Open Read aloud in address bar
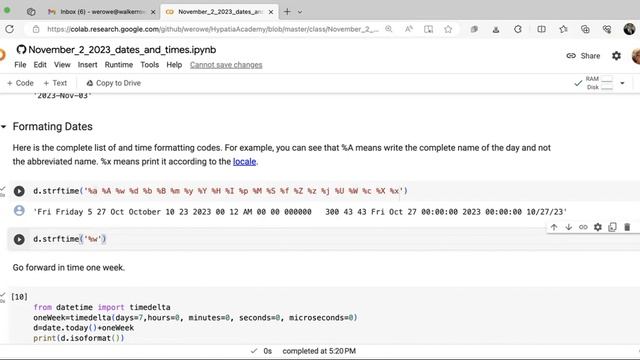Image resolution: width=640 pixels, height=360 pixels. pyautogui.click(x=409, y=29)
